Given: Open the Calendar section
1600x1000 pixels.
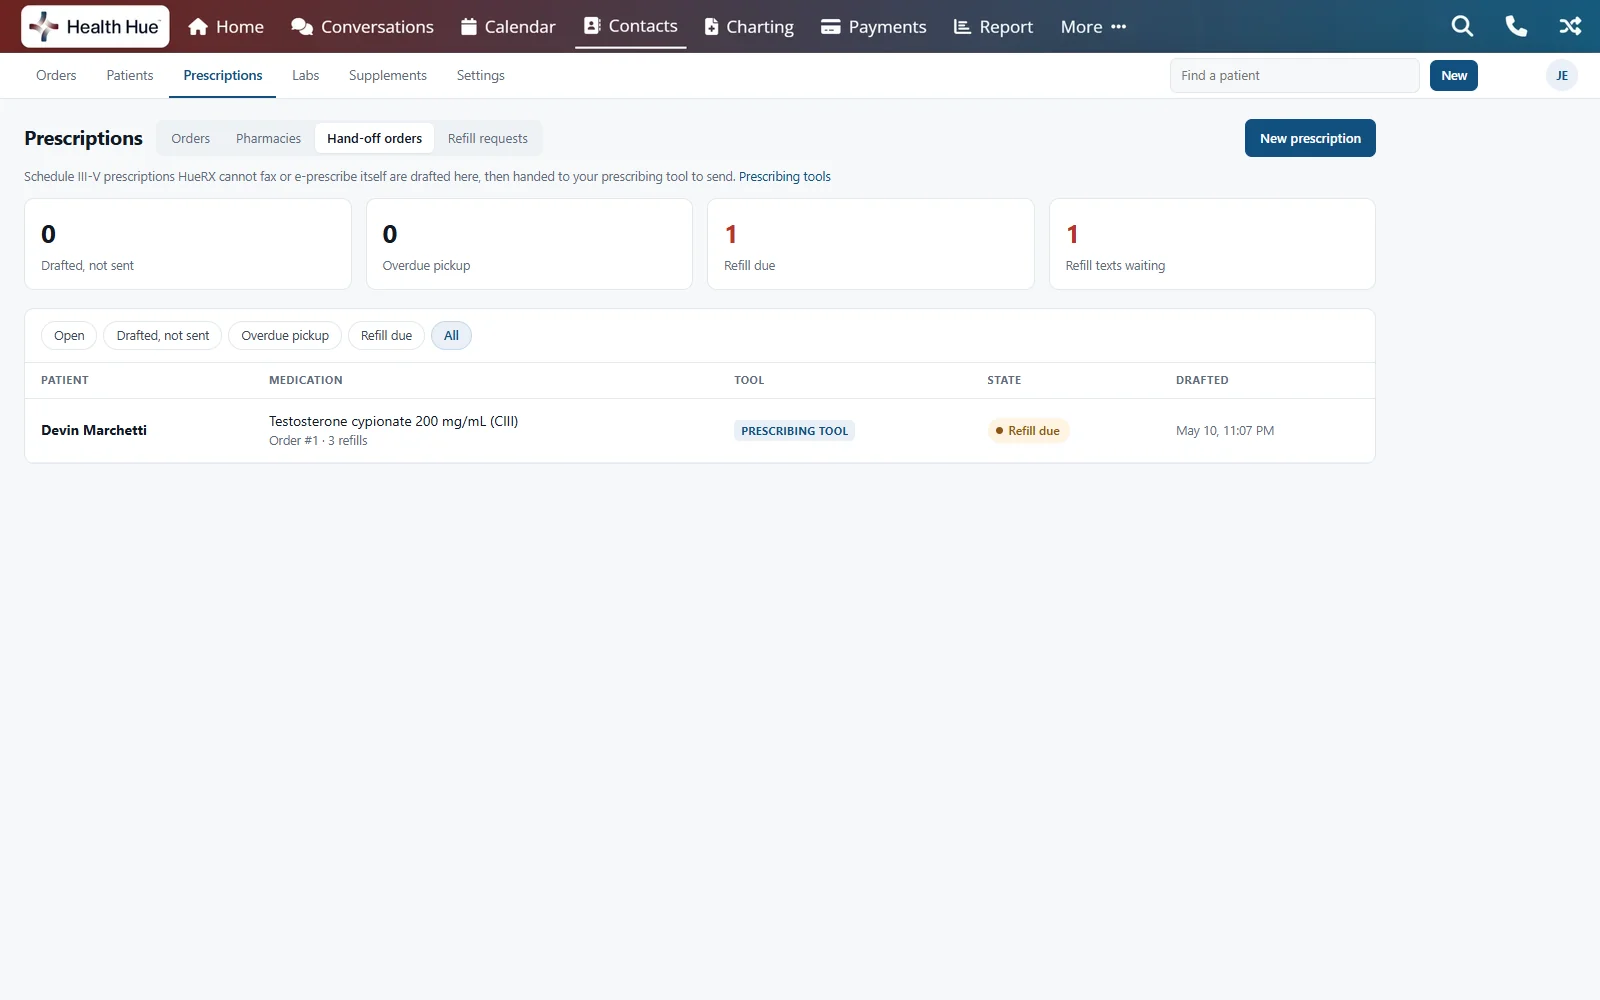Looking at the screenshot, I should (x=508, y=27).
